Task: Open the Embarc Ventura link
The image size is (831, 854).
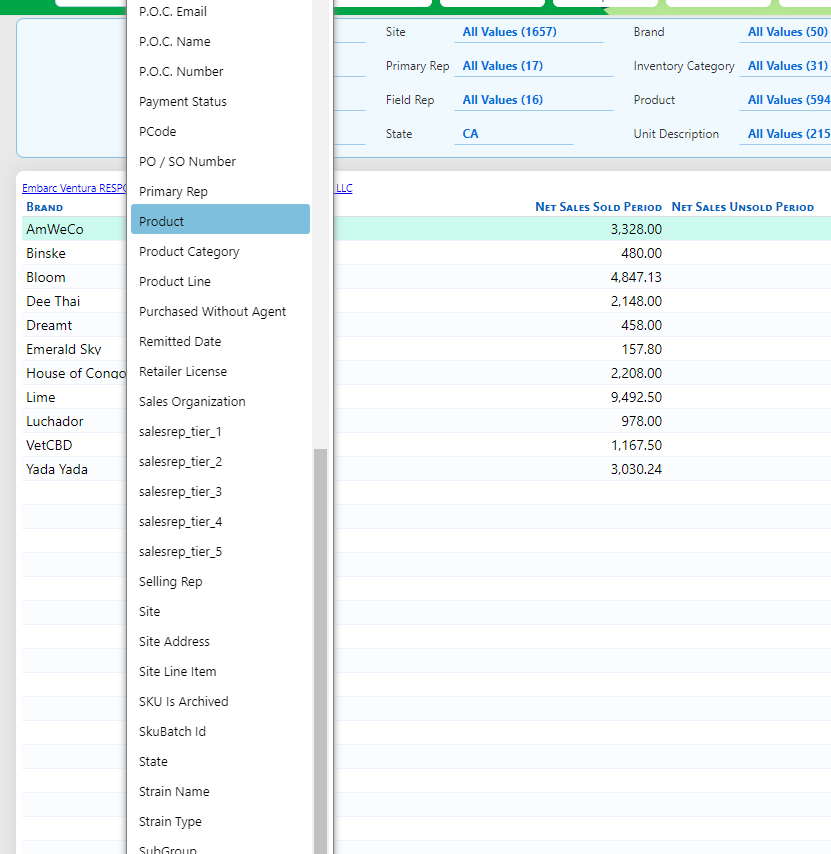Action: tap(72, 188)
